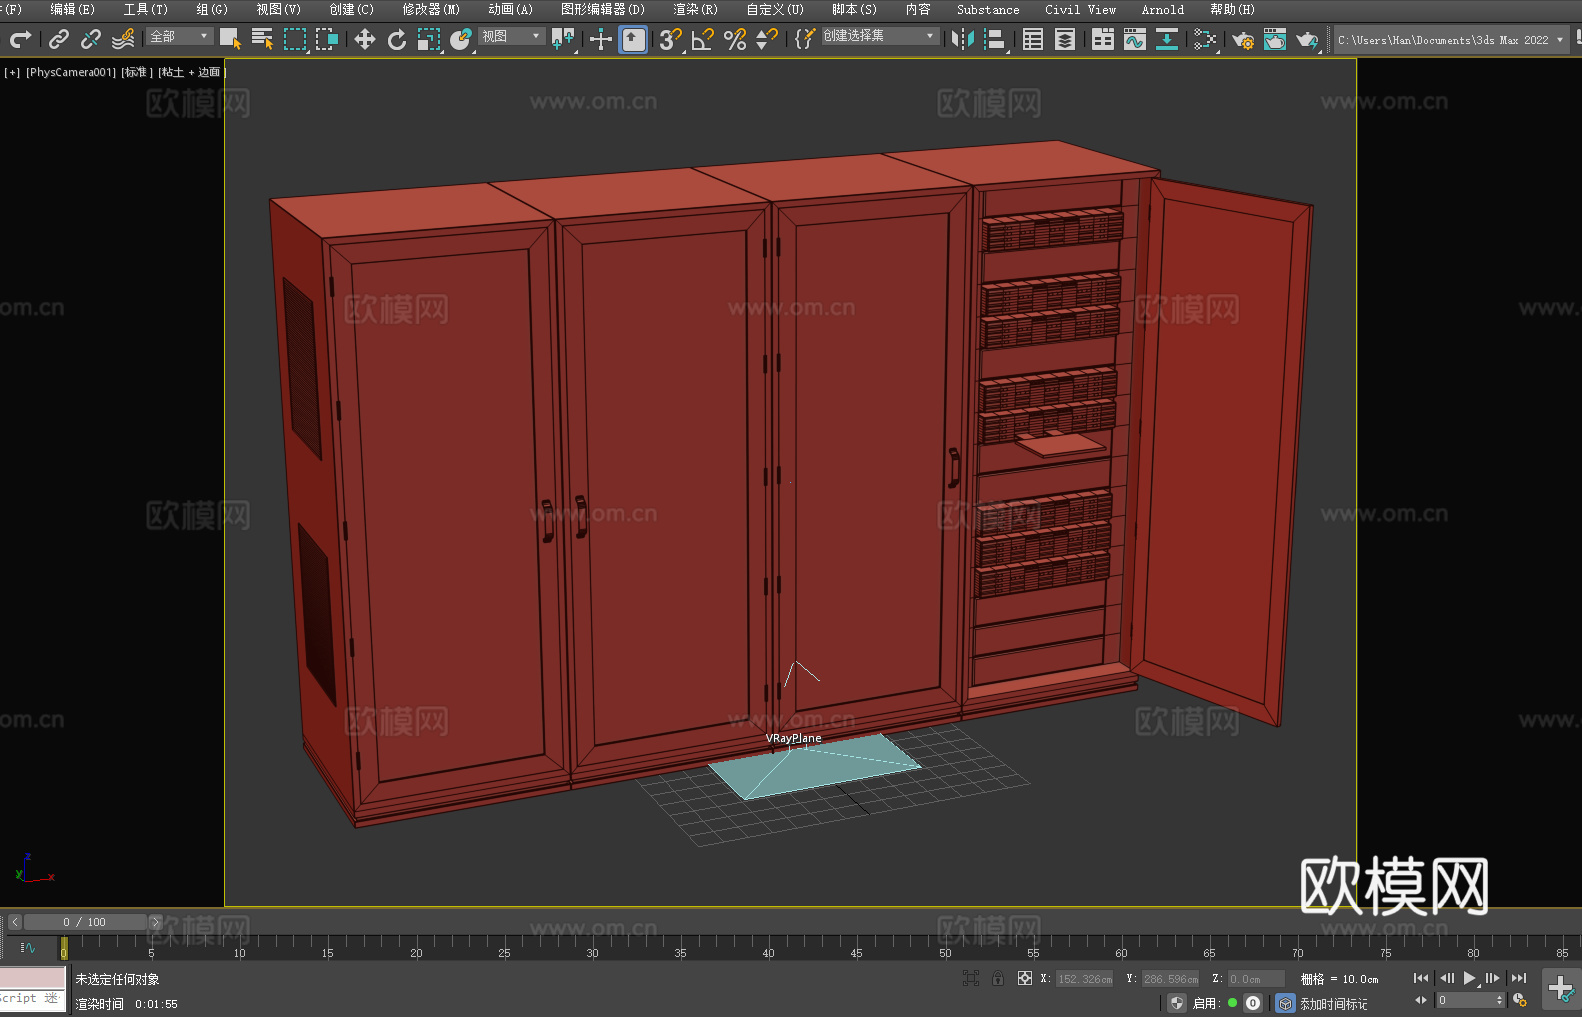Activate Bind to Space Warp tool
The image size is (1582, 1017).
[x=123, y=39]
